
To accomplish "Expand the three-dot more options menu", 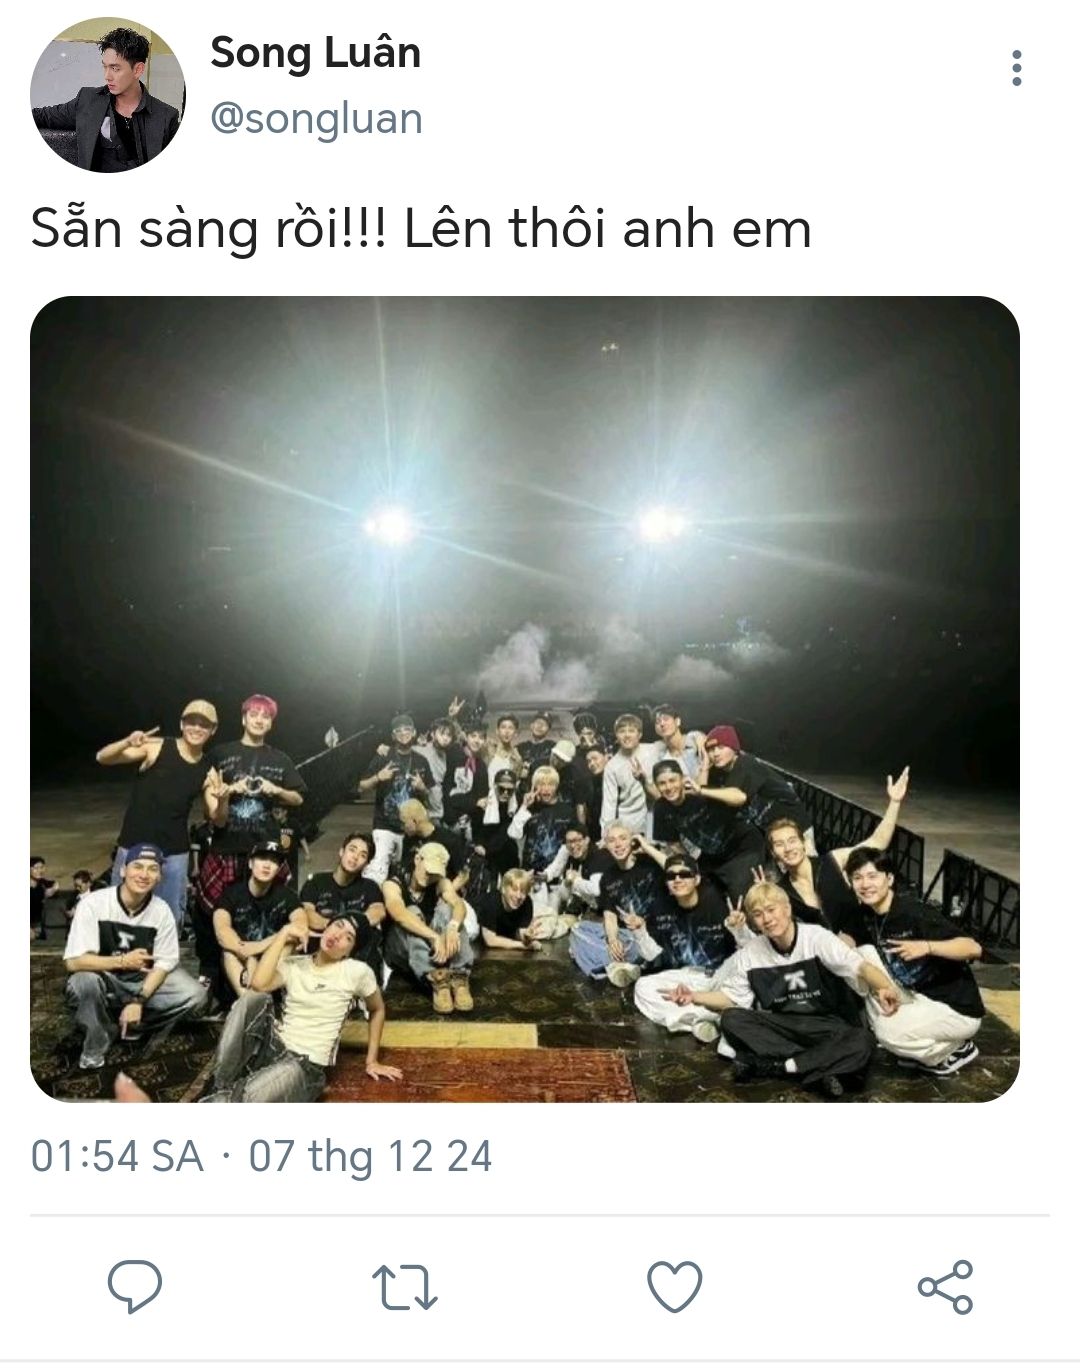I will tap(1017, 68).
